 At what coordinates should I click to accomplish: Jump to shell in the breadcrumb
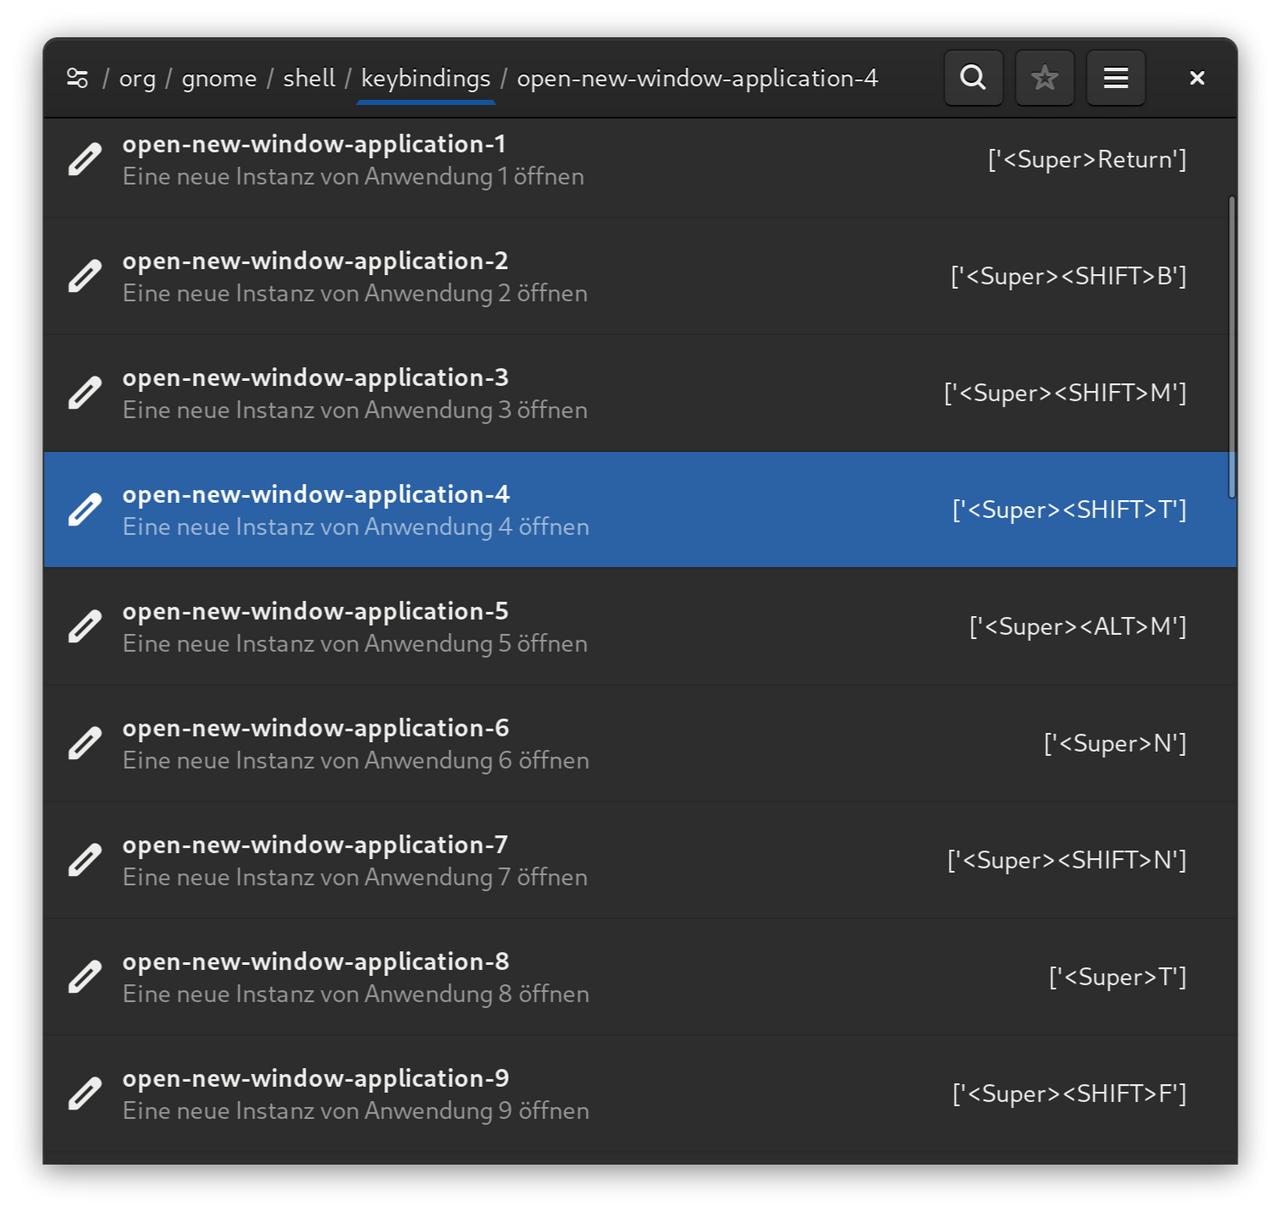coord(309,78)
